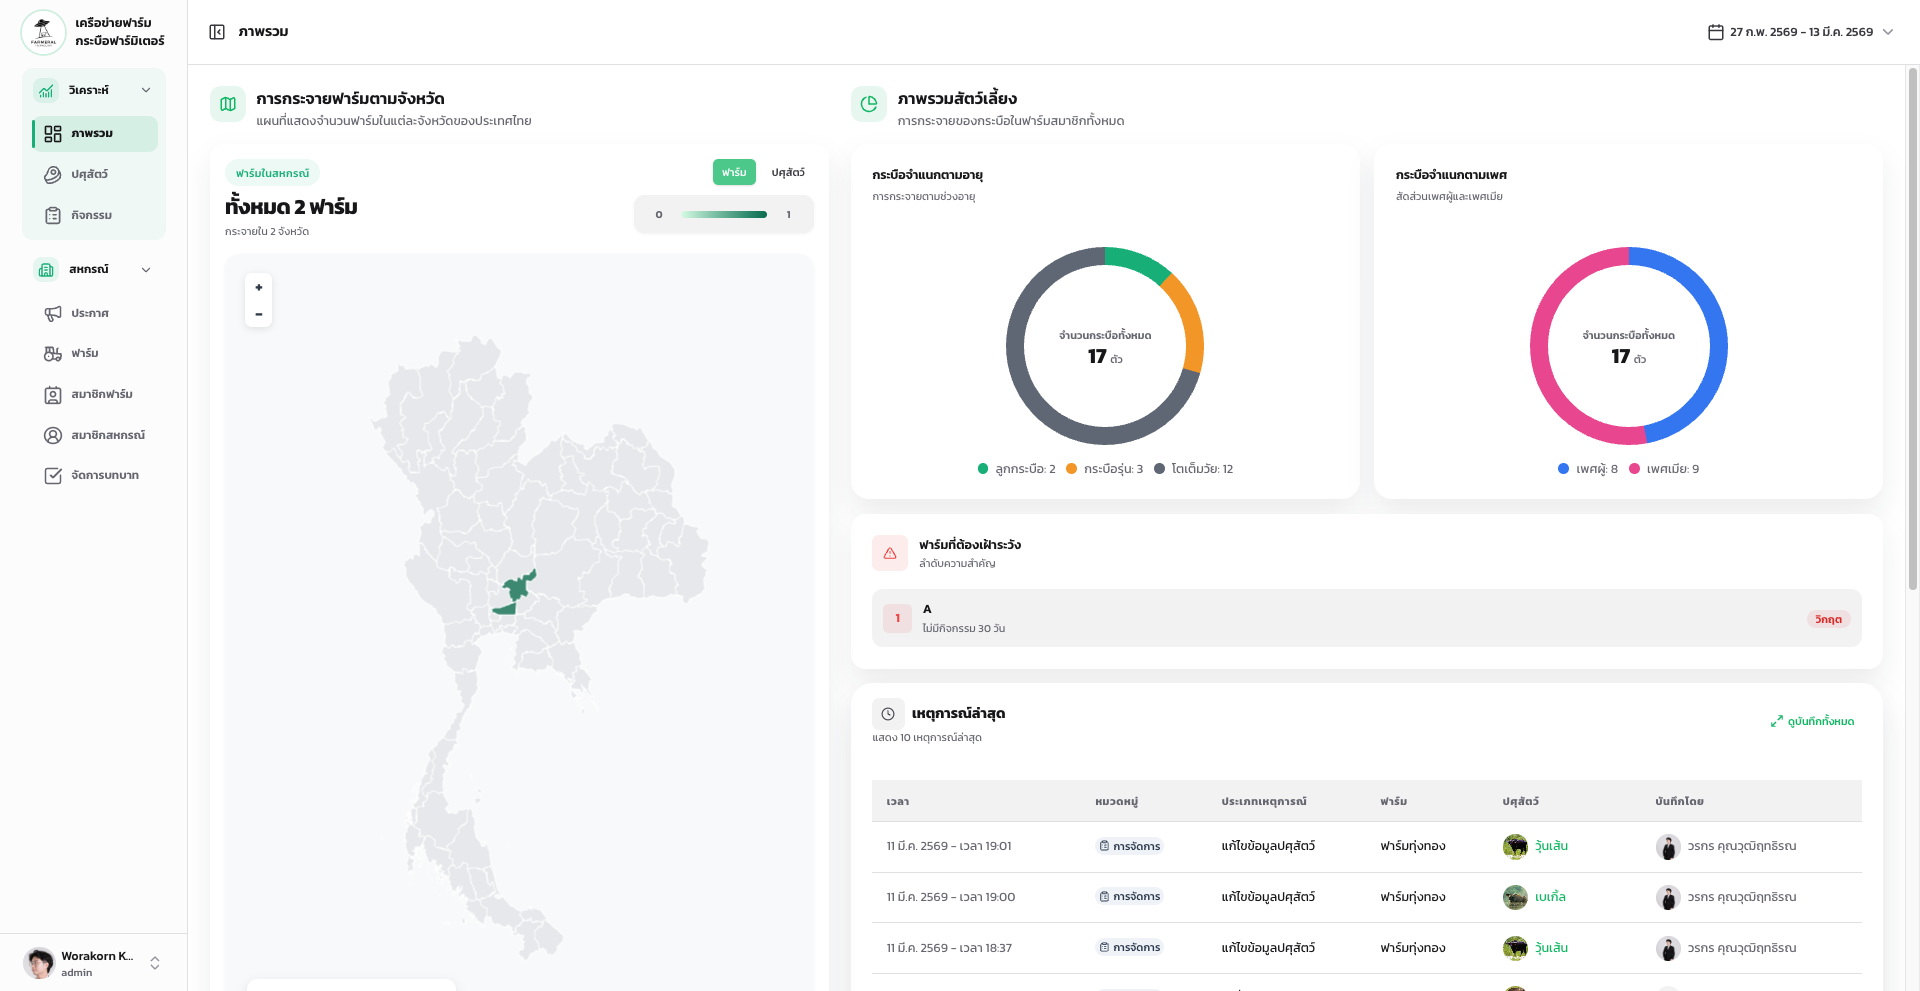Open ประกาศ megaphone menu item

point(89,313)
